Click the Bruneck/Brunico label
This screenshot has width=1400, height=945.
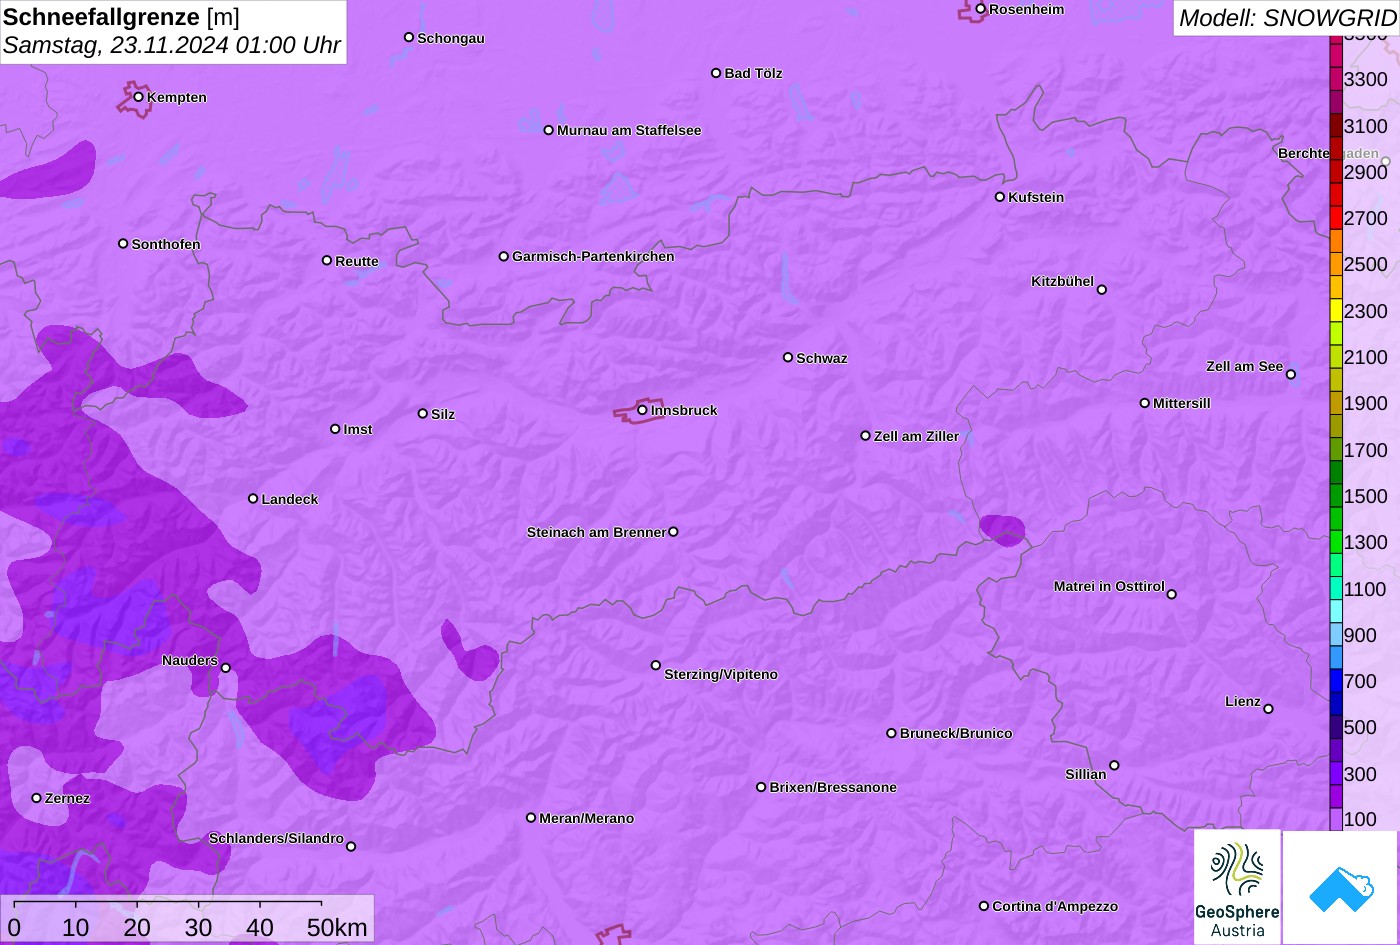(x=956, y=733)
